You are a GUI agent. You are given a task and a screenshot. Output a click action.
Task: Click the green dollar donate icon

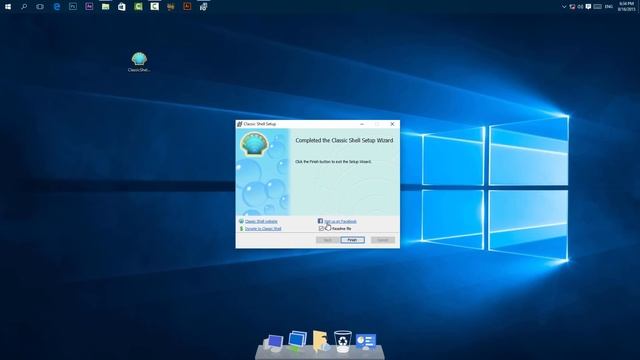coord(241,229)
